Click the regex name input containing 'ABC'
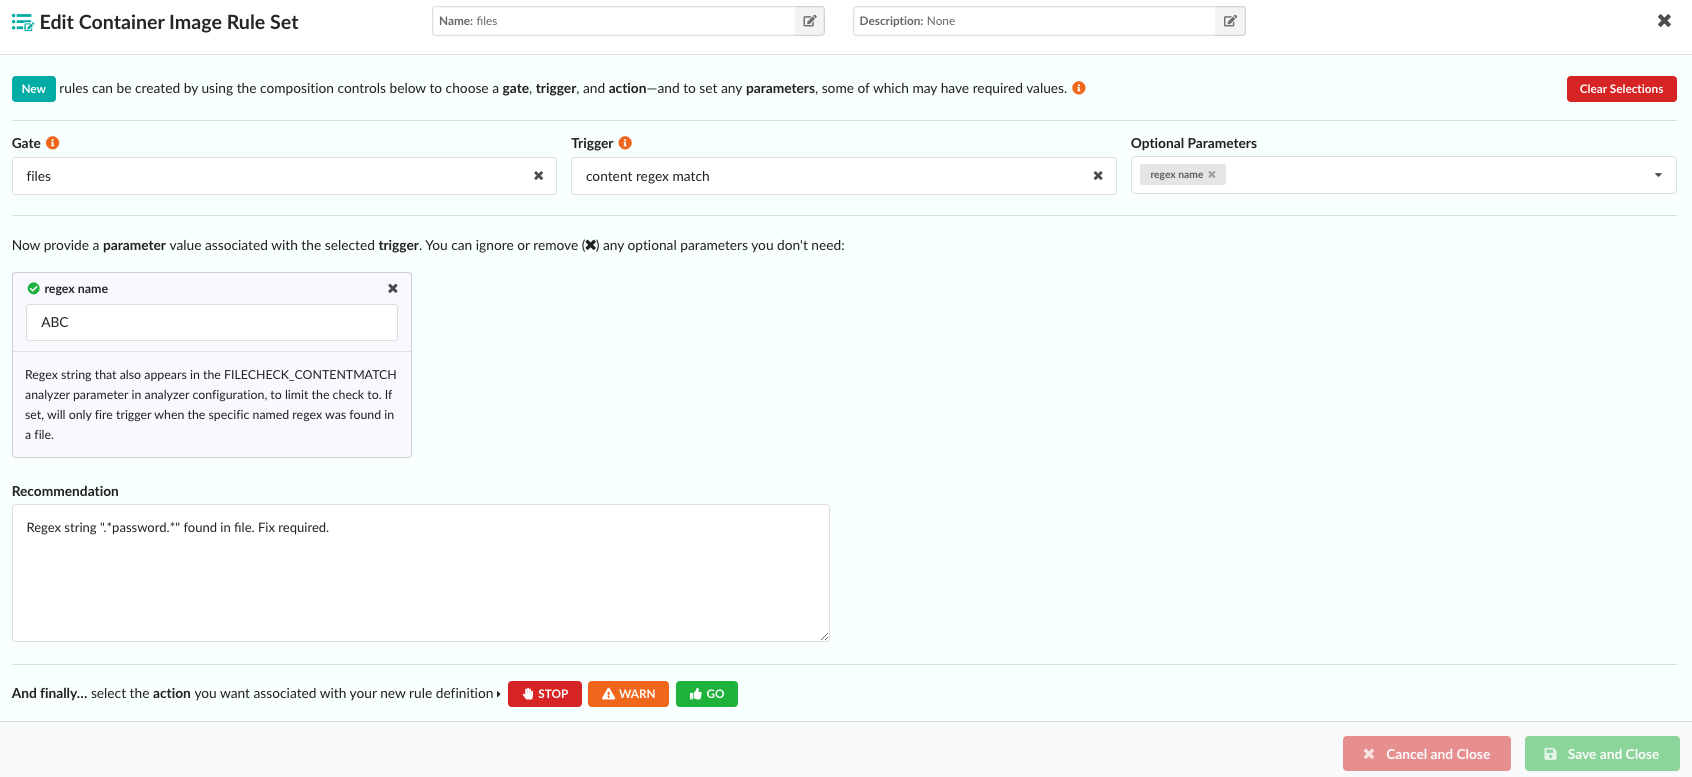Screen dimensions: 1692x777 pos(211,322)
